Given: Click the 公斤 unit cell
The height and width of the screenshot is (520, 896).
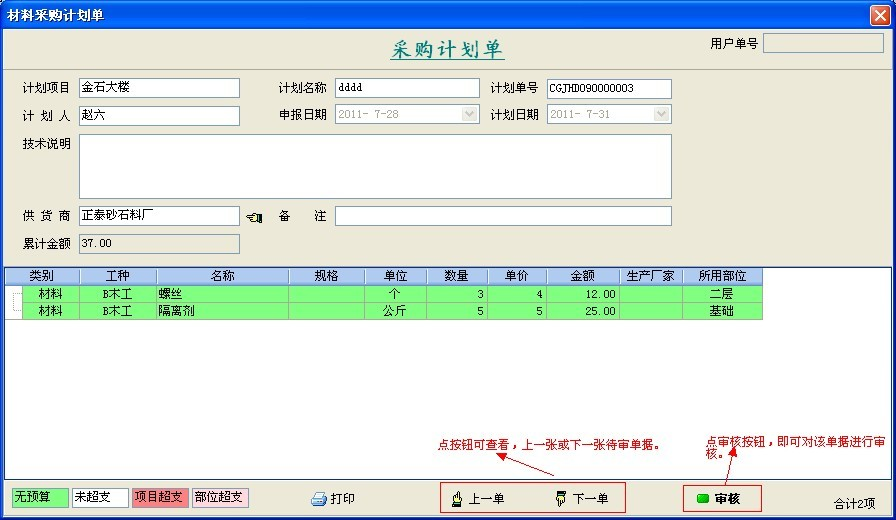Looking at the screenshot, I should [x=396, y=311].
